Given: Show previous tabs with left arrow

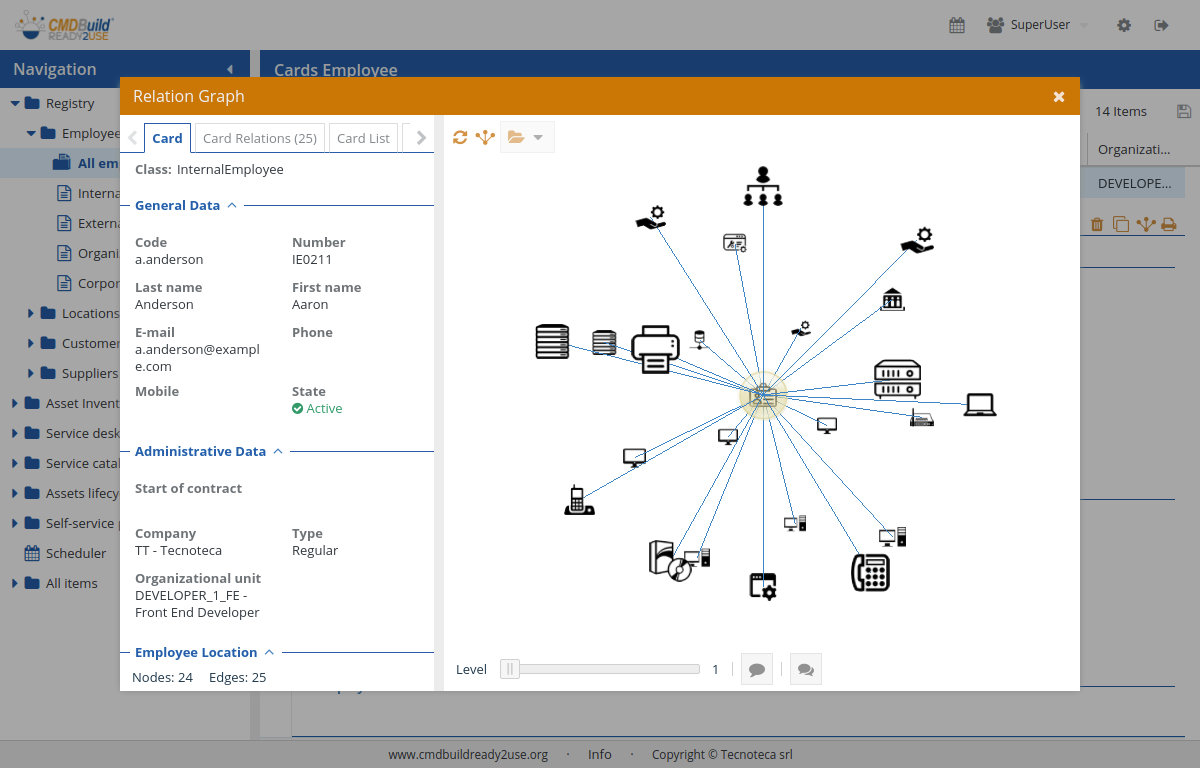Looking at the screenshot, I should [x=132, y=138].
